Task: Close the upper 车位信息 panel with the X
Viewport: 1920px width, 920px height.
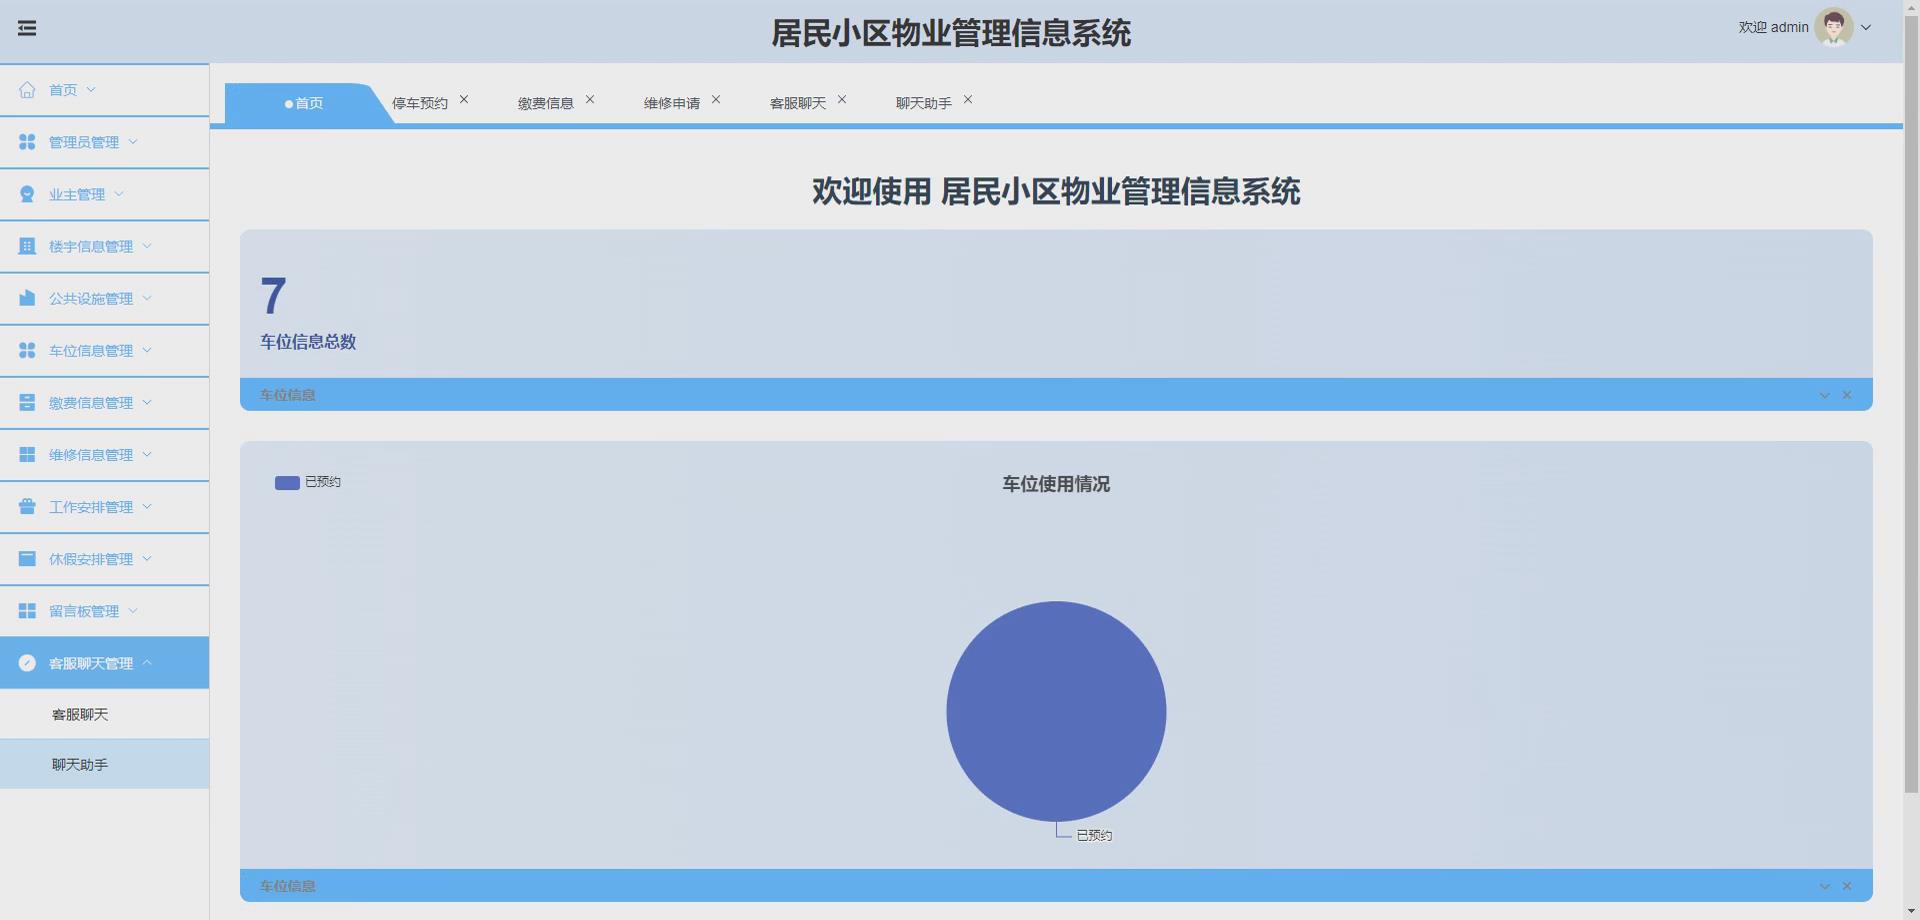Action: click(x=1848, y=394)
